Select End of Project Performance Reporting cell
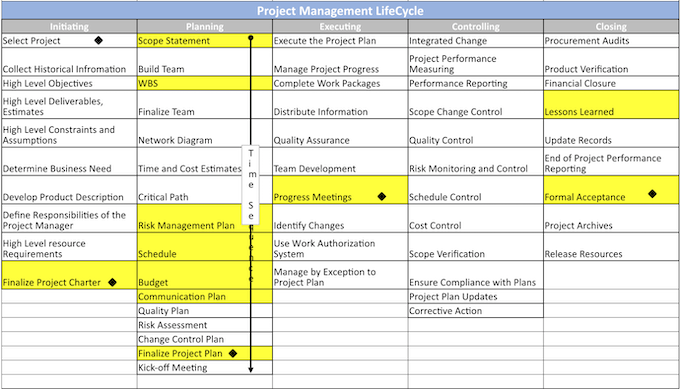Viewport: 680px width, 389px height. (x=611, y=161)
